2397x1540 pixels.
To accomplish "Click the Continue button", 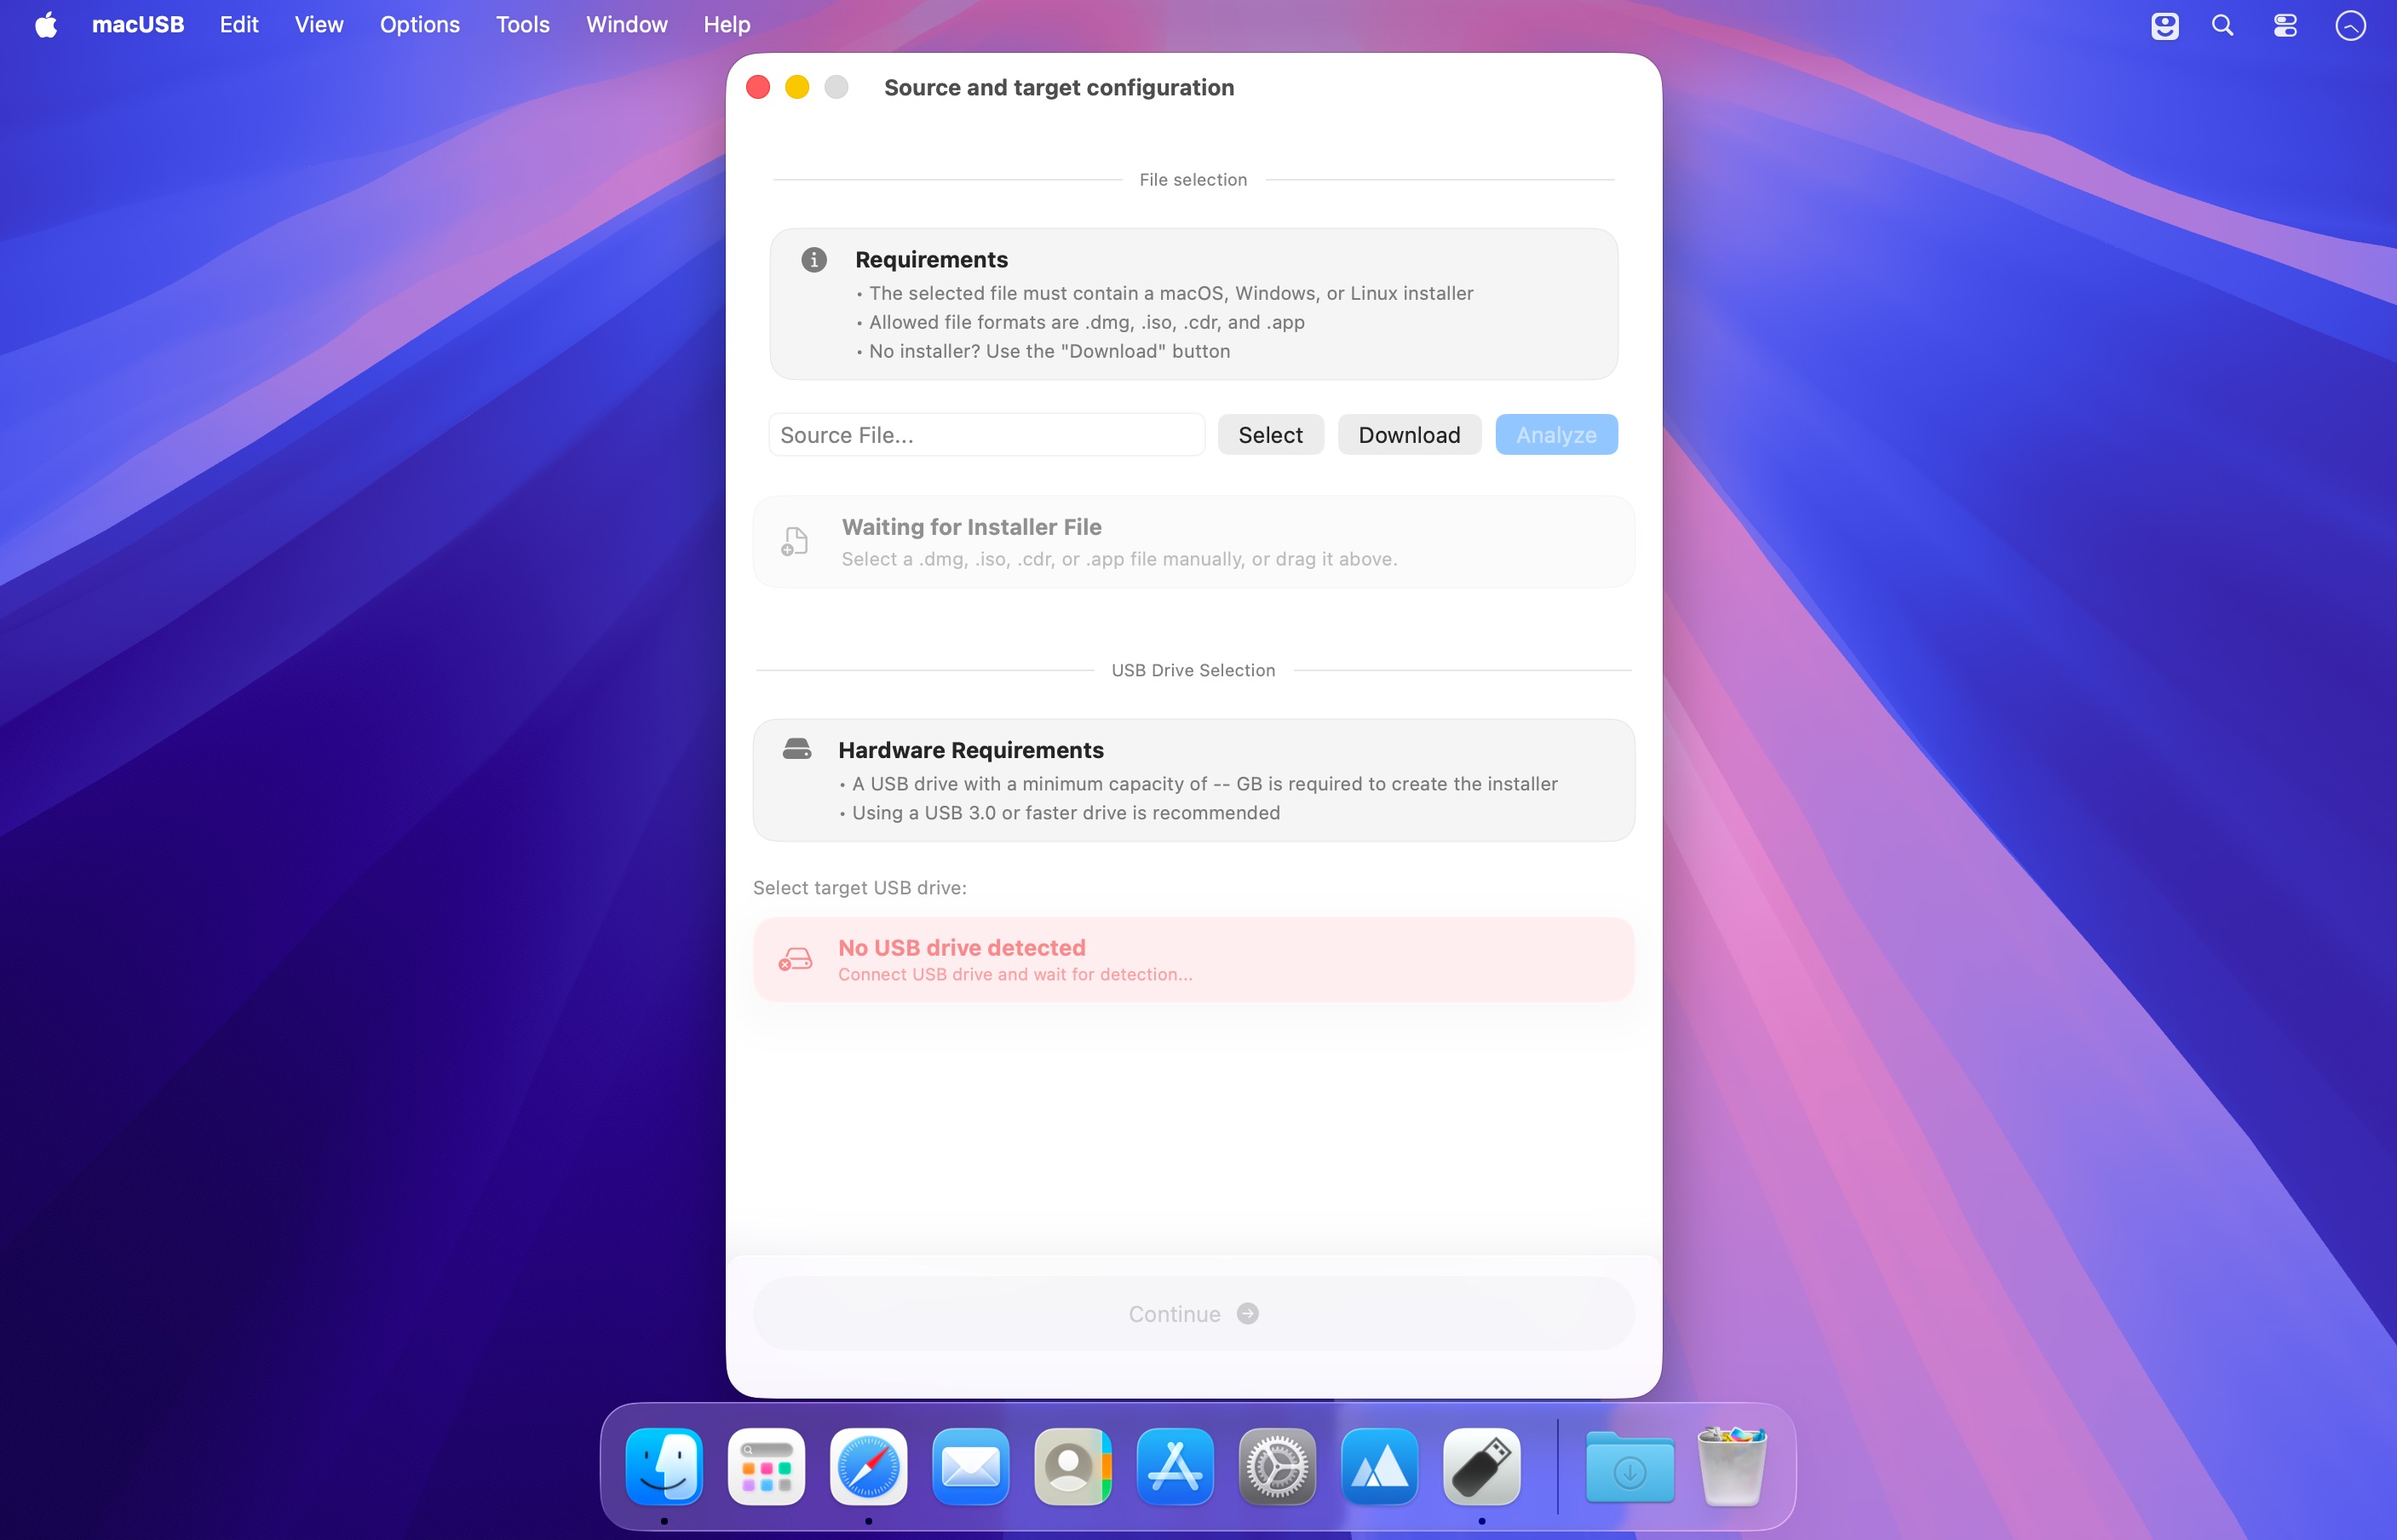I will click(1194, 1314).
